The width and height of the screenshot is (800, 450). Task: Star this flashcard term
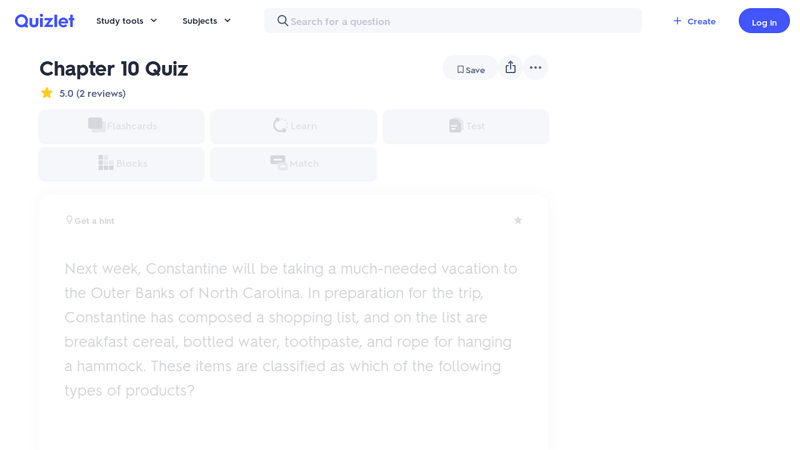(518, 220)
